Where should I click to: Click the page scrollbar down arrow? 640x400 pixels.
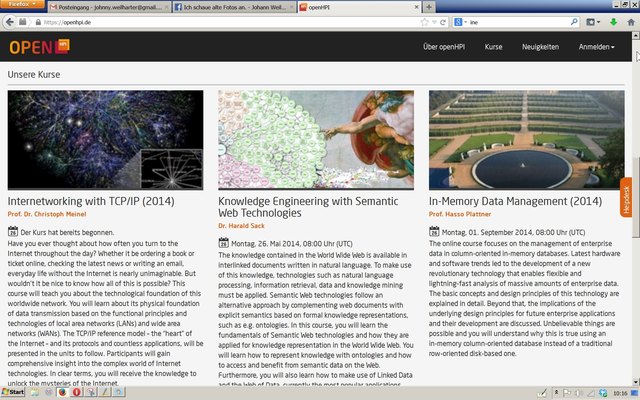[x=636, y=382]
